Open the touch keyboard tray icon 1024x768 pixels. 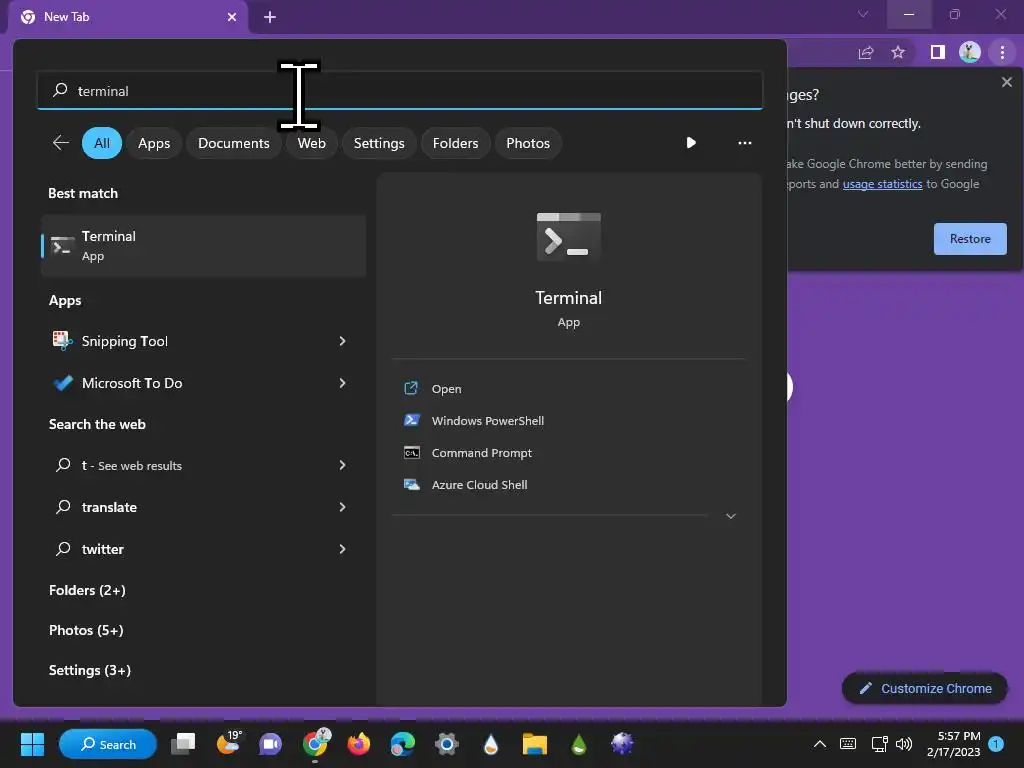848,744
